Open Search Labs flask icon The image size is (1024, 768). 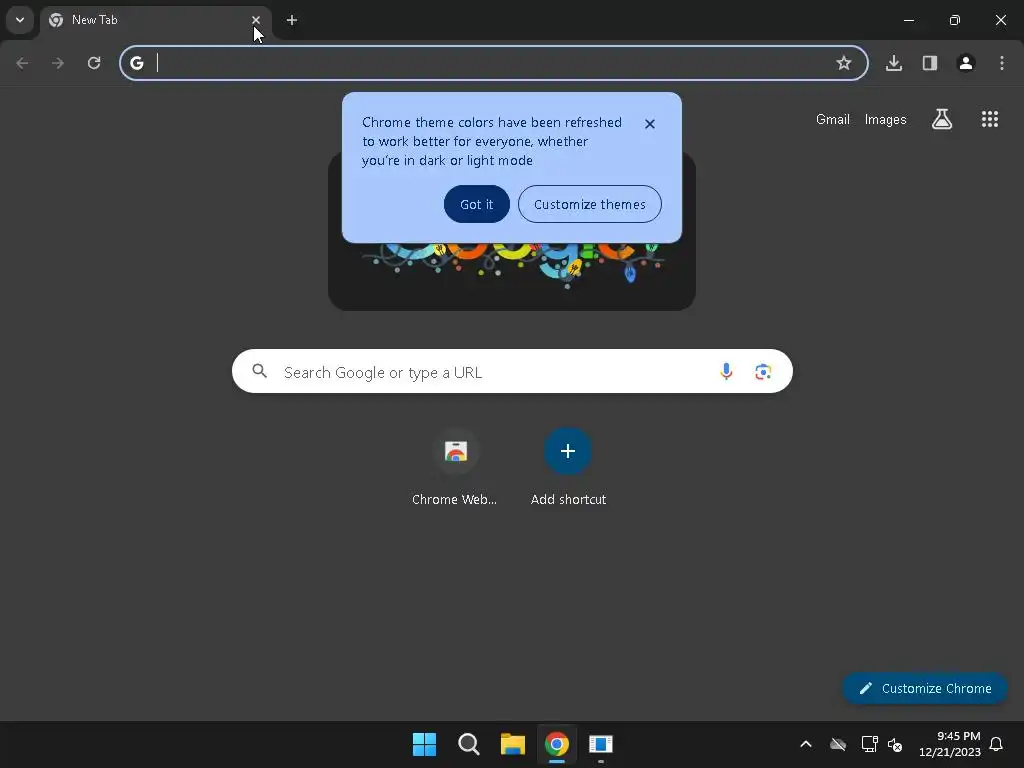coord(942,119)
